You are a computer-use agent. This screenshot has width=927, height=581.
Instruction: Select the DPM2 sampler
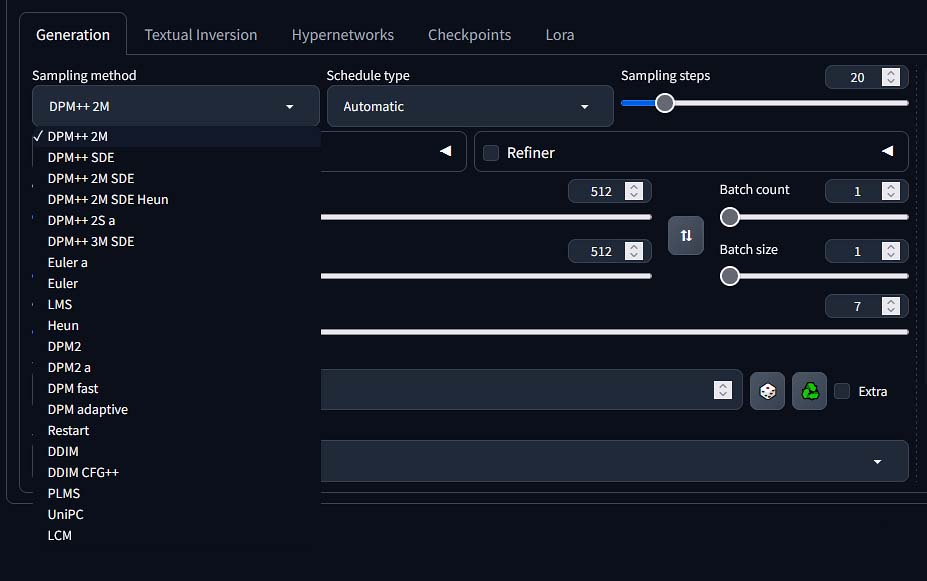[x=177, y=346]
